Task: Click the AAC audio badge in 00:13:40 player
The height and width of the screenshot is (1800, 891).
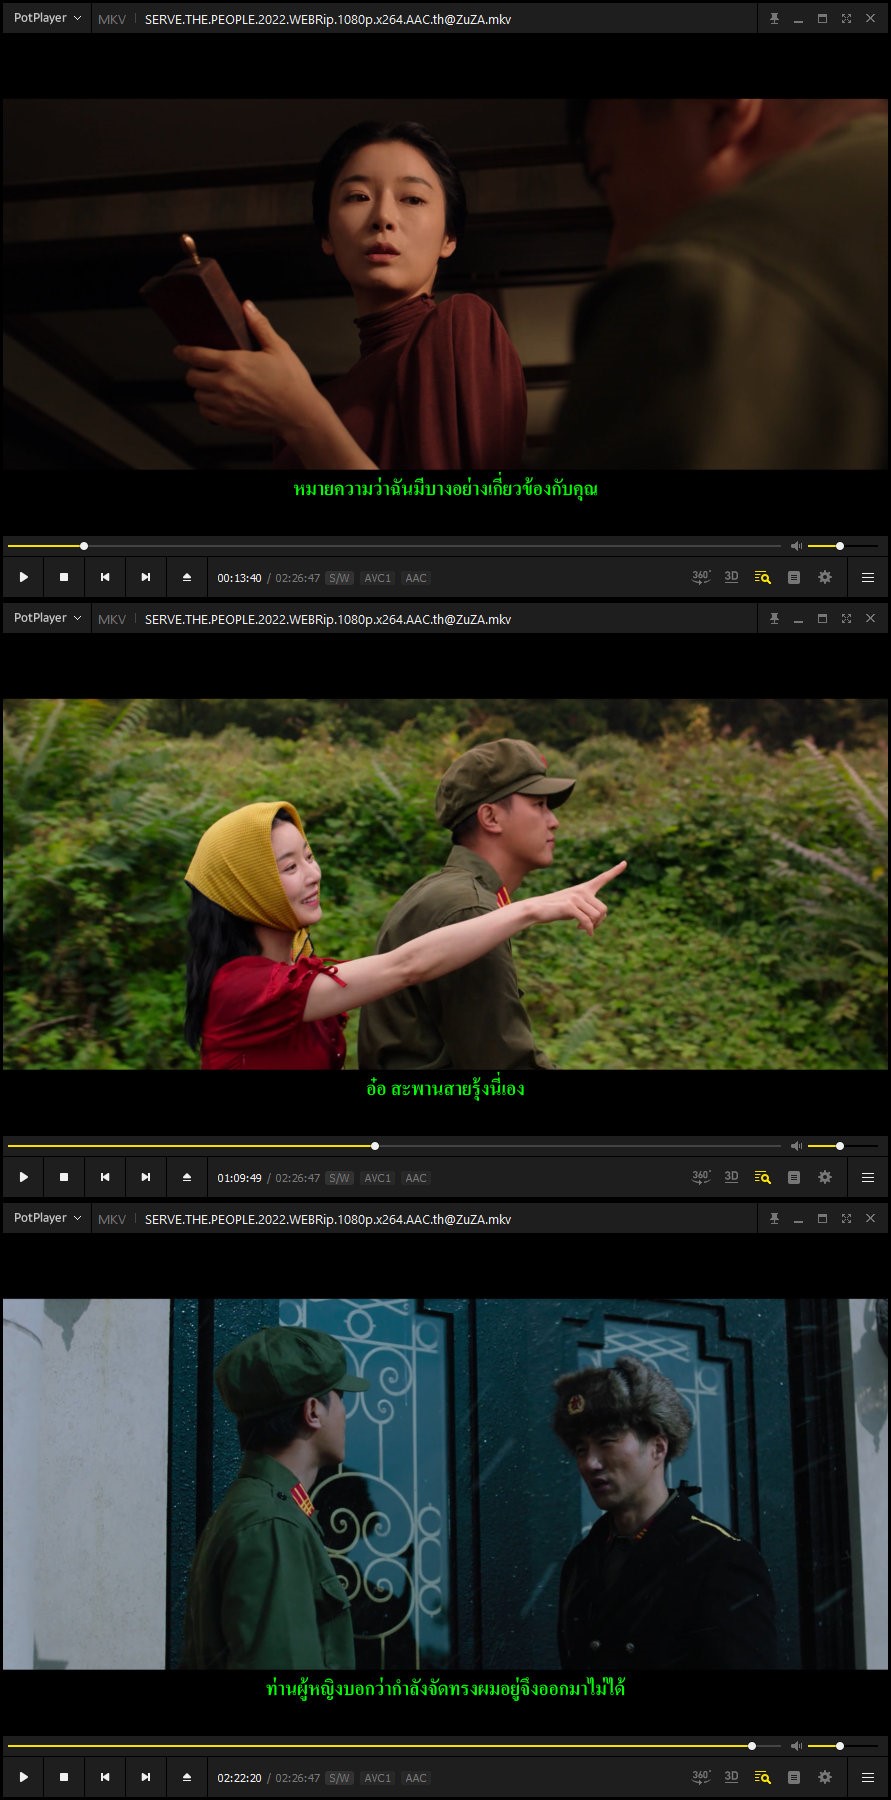Action: pyautogui.click(x=416, y=578)
